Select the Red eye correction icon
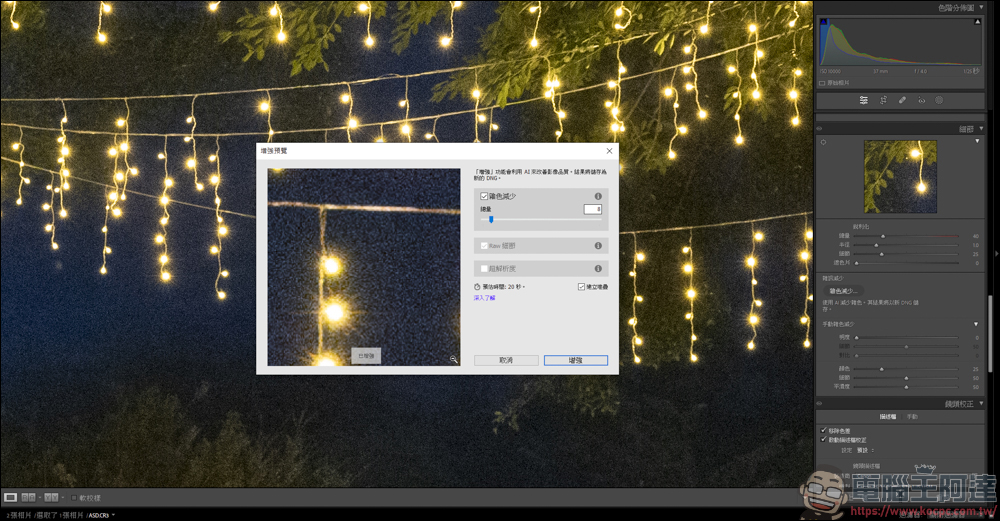The height and width of the screenshot is (521, 1000). 921,100
